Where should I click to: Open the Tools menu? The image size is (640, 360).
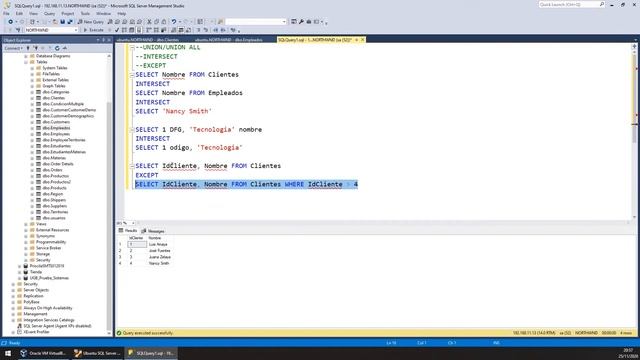pos(85,13)
